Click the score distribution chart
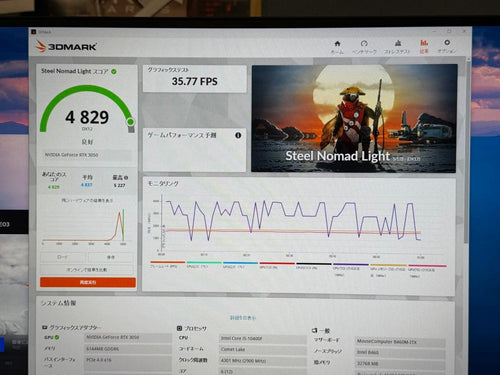 coord(84,227)
